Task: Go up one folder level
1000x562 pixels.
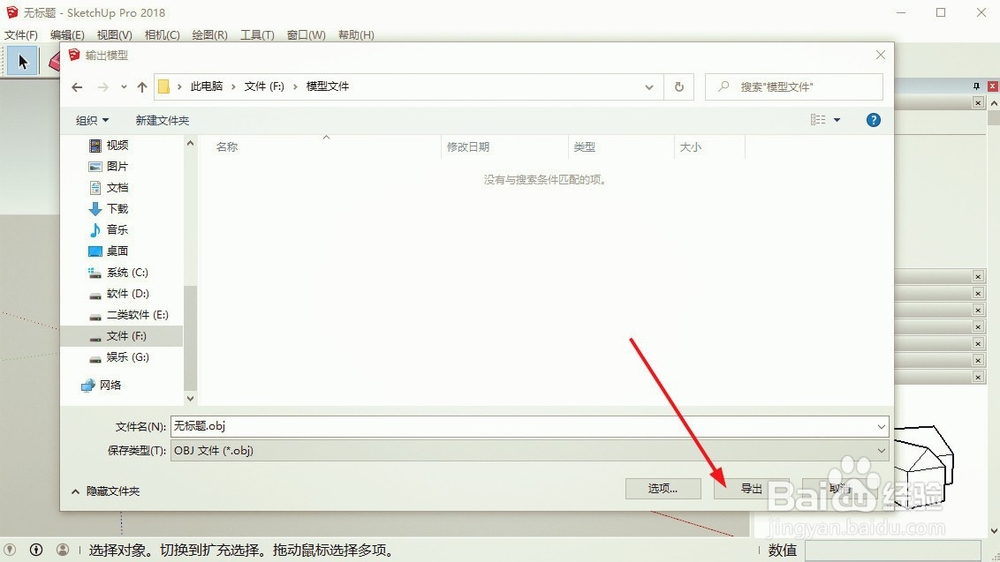Action: click(x=142, y=87)
